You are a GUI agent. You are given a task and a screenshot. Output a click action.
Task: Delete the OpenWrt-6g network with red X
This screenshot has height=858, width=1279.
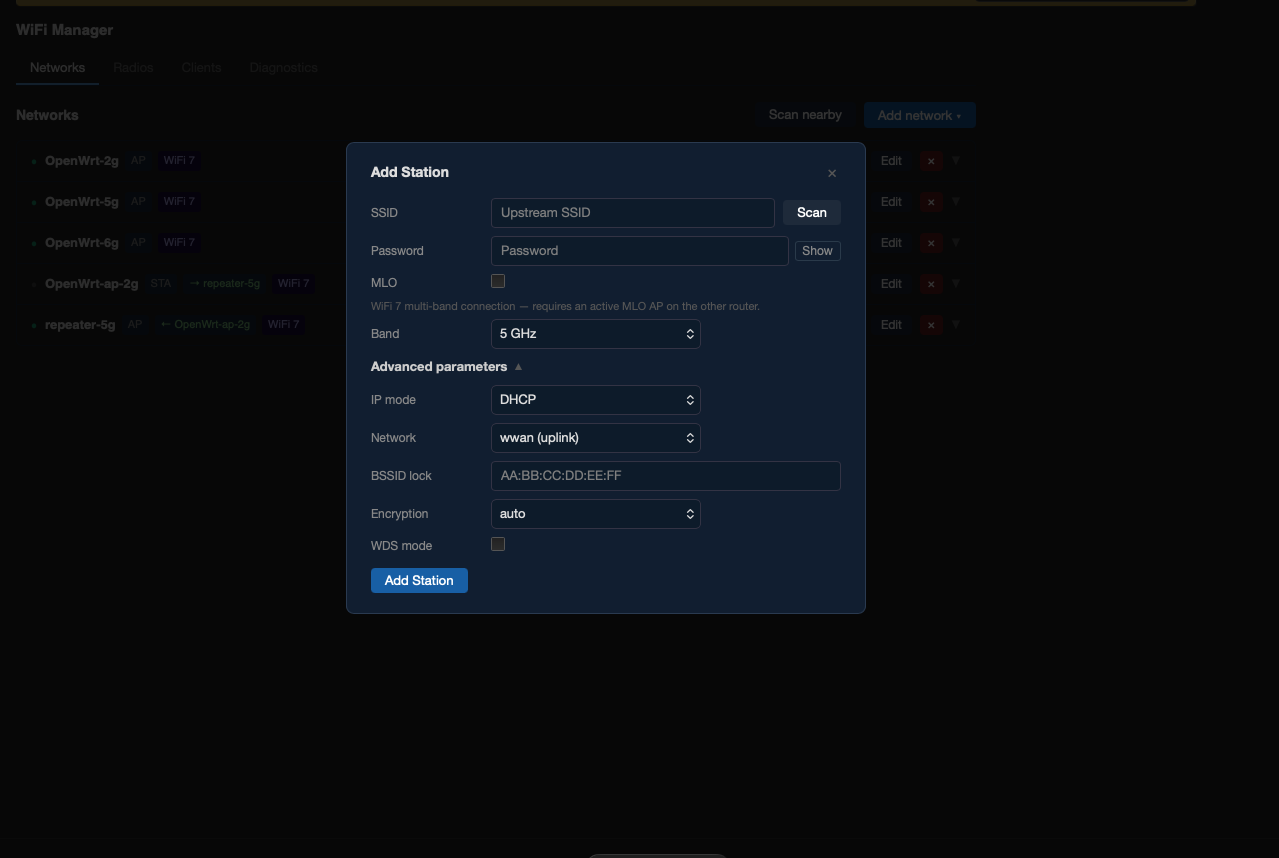931,243
